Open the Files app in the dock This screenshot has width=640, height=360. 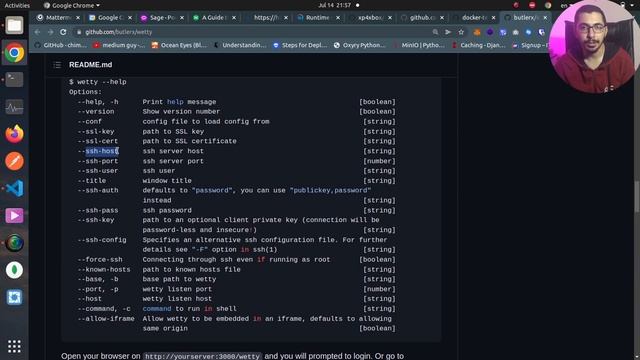click(14, 26)
